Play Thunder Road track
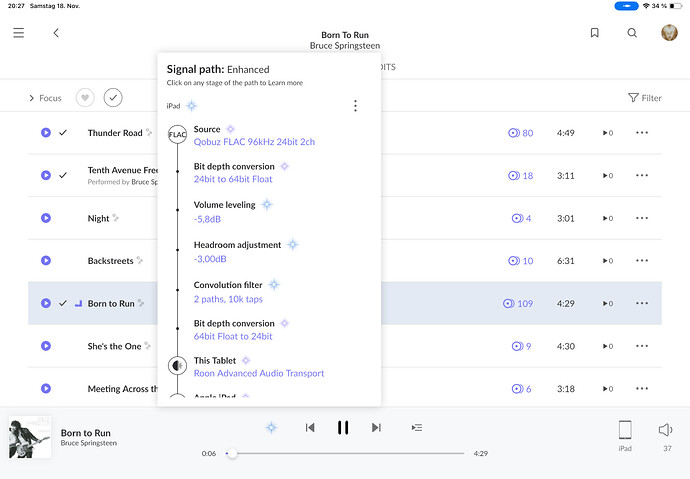Viewport: 690px width, 479px height. [46, 132]
